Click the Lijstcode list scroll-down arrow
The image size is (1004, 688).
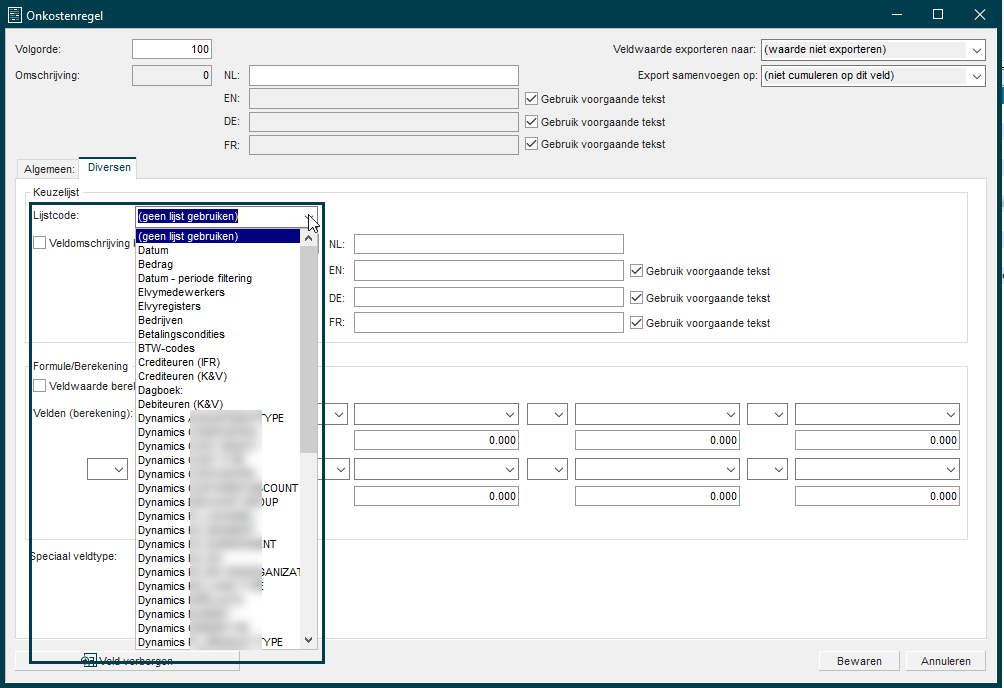click(x=309, y=640)
